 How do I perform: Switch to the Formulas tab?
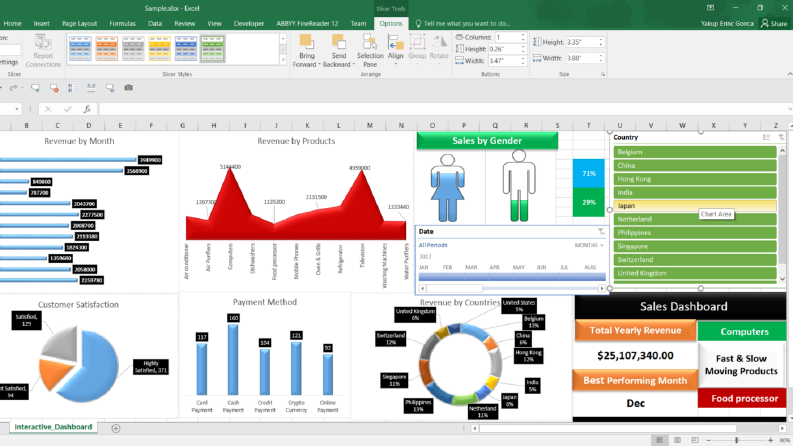pos(122,23)
